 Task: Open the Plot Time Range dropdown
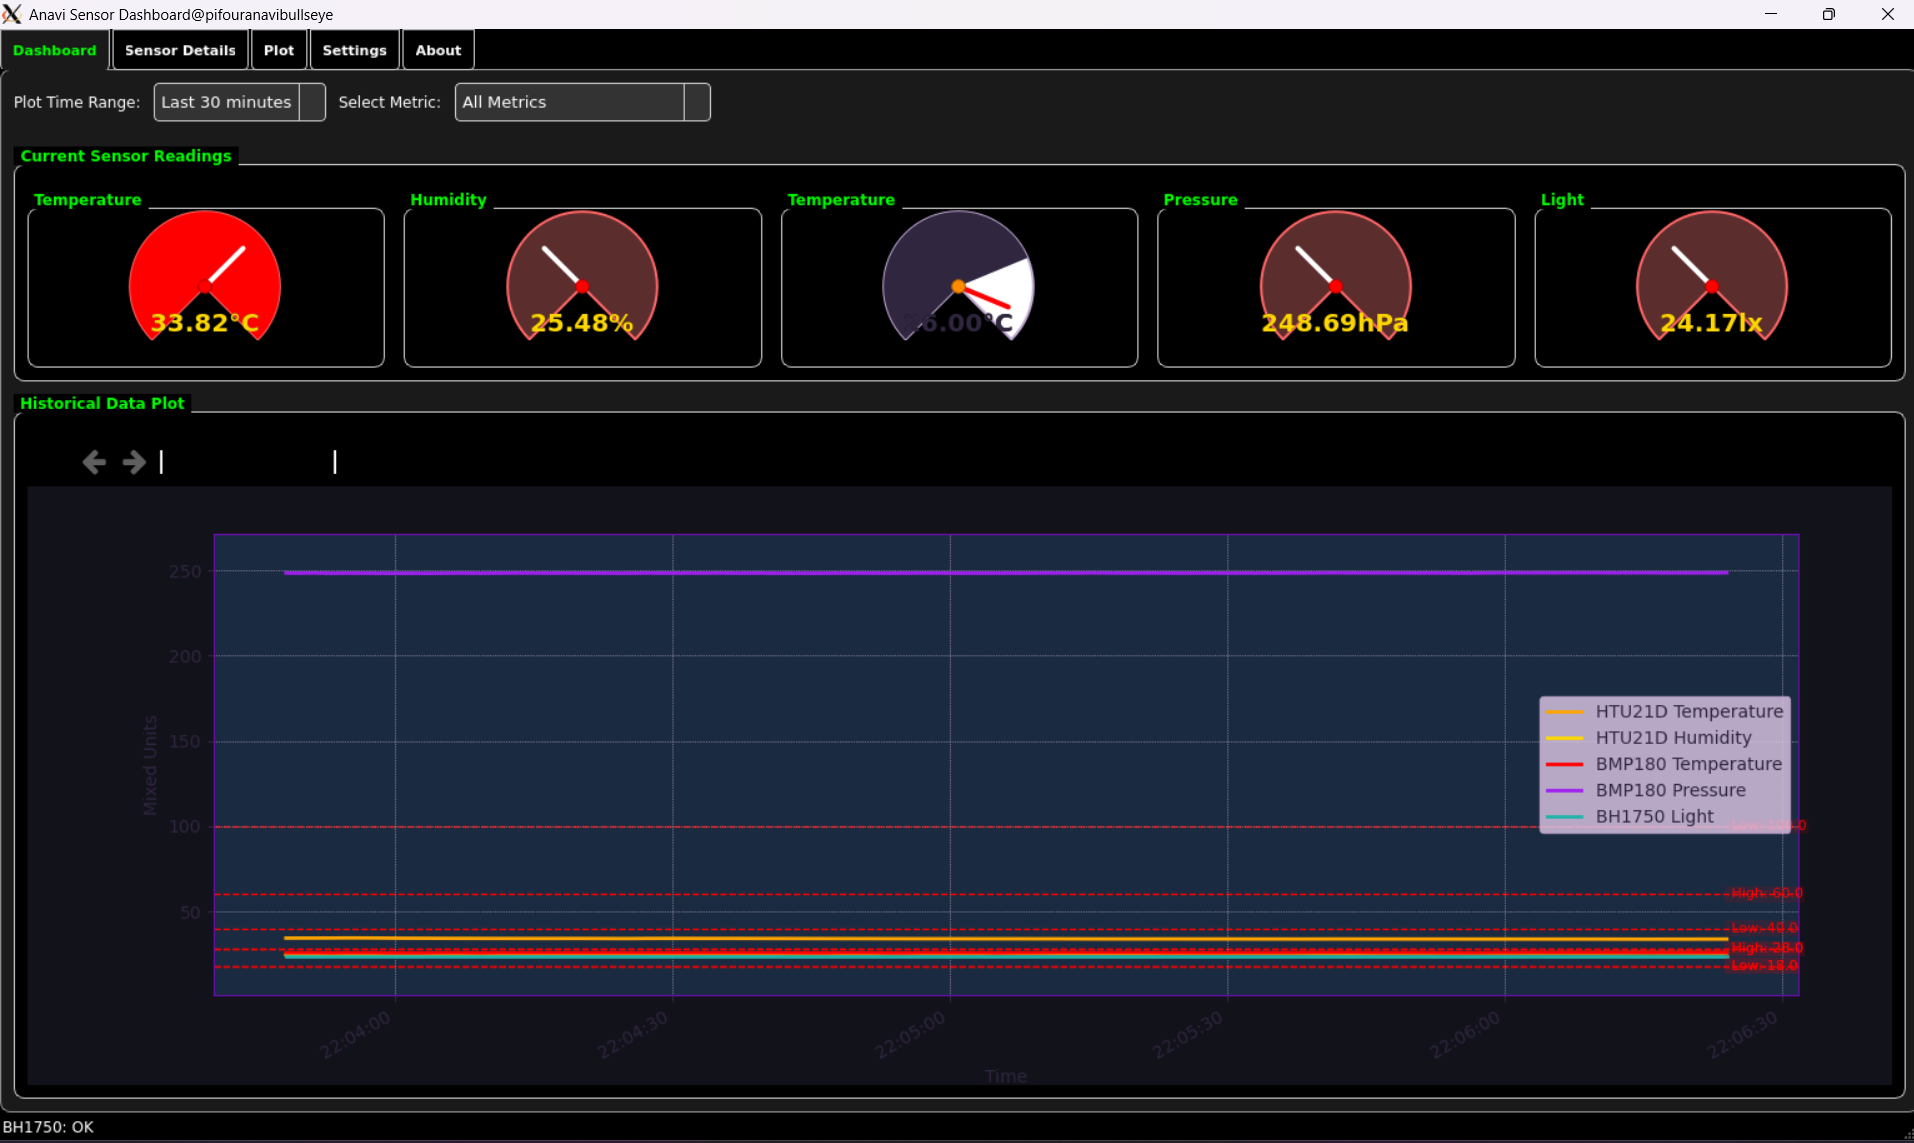tap(239, 102)
